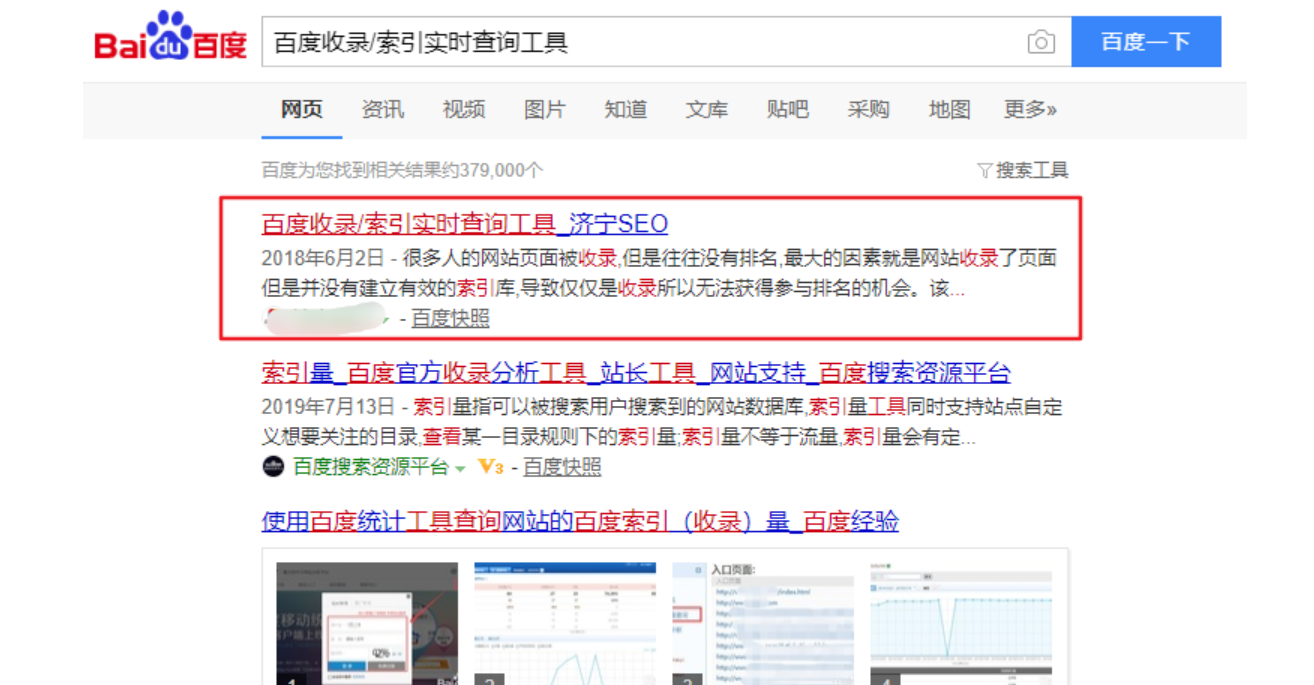
Task: Go to the 贴吧 tab
Action: [x=788, y=110]
